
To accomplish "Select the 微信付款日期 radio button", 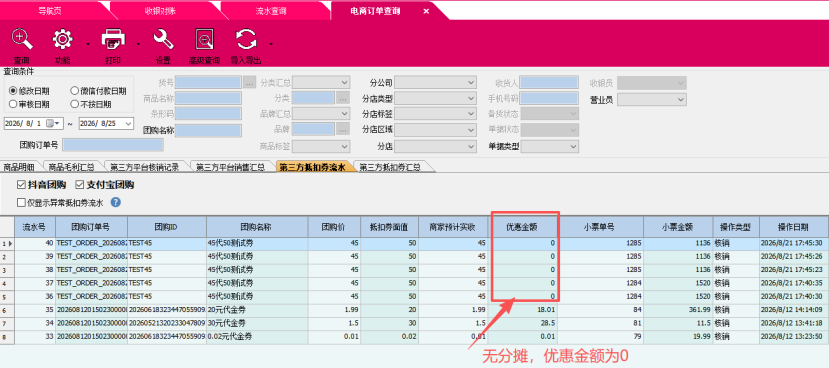I will 75,91.
